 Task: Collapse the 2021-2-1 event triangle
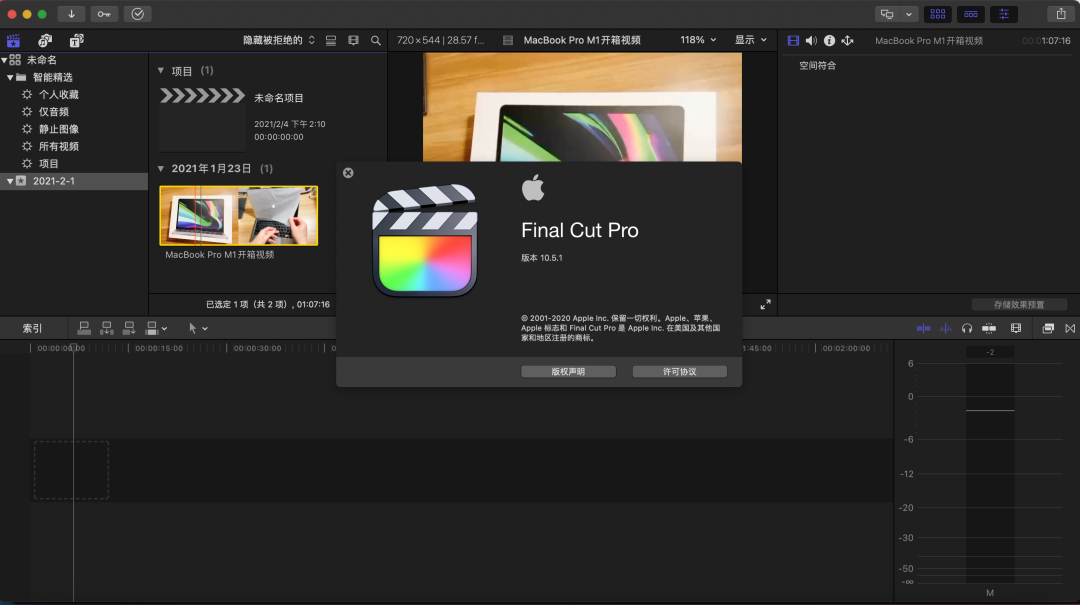[x=10, y=181]
